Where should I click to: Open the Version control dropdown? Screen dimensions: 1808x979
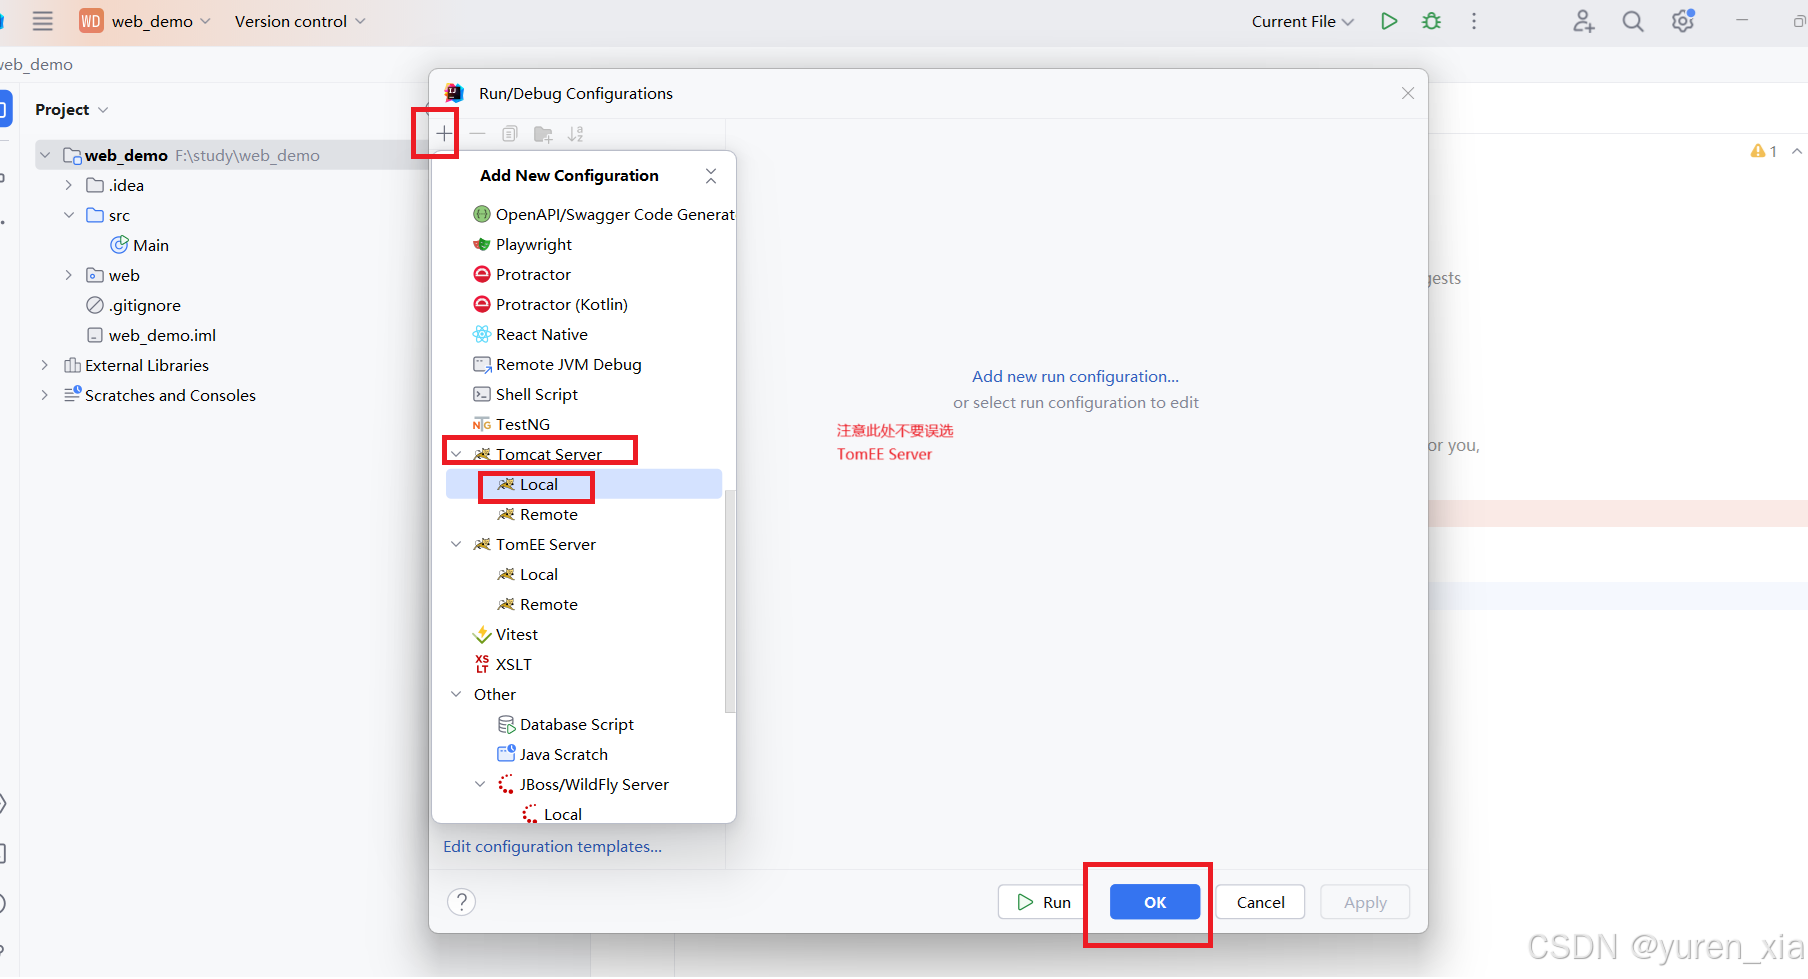point(300,21)
